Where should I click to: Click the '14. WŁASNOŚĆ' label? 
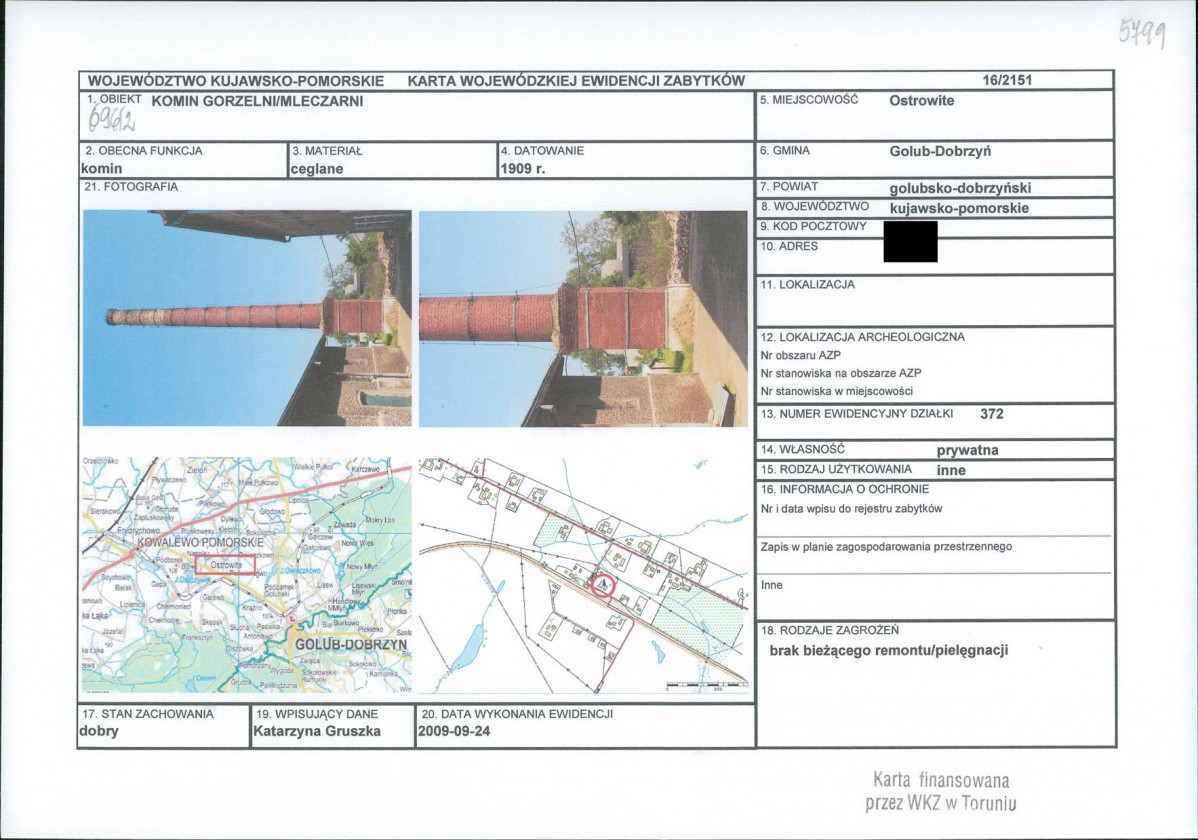point(802,449)
